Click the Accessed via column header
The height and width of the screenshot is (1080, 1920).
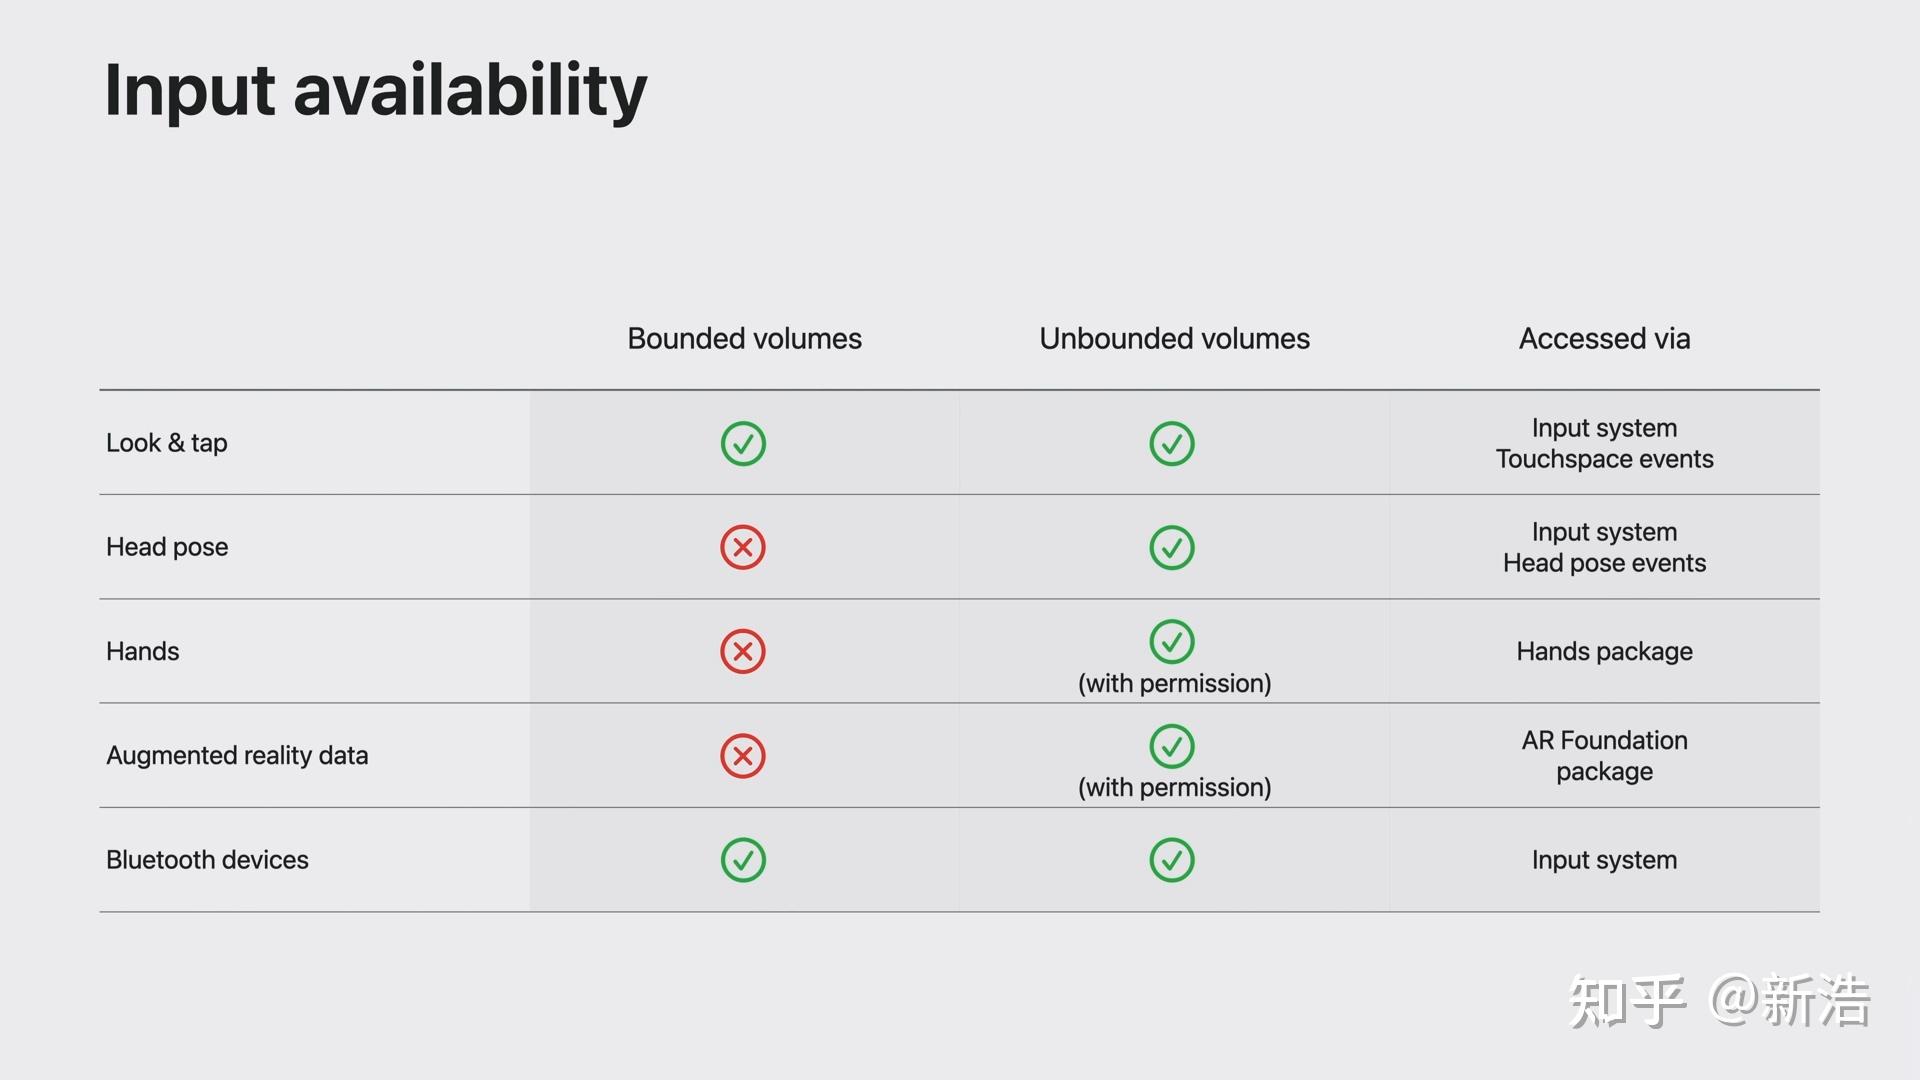coord(1604,339)
